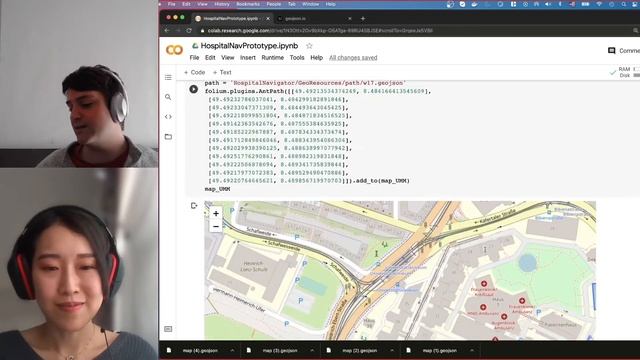Open the code snippets panel icon
Viewport: 640px width, 360px height.
[x=168, y=117]
